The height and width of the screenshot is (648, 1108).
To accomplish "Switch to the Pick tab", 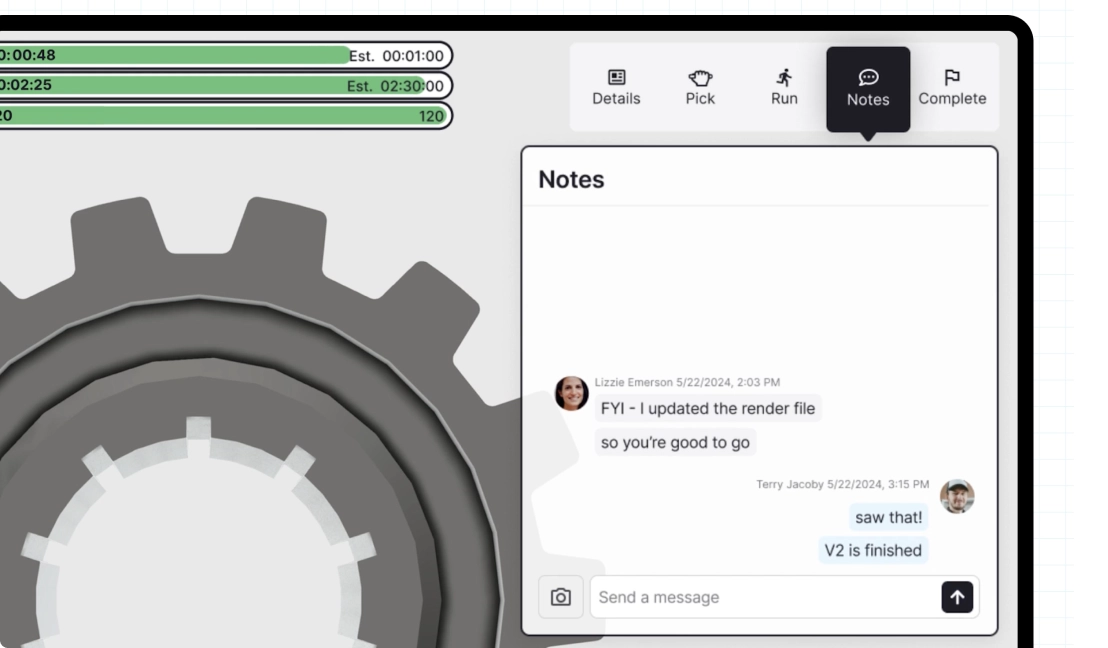I will pos(700,88).
